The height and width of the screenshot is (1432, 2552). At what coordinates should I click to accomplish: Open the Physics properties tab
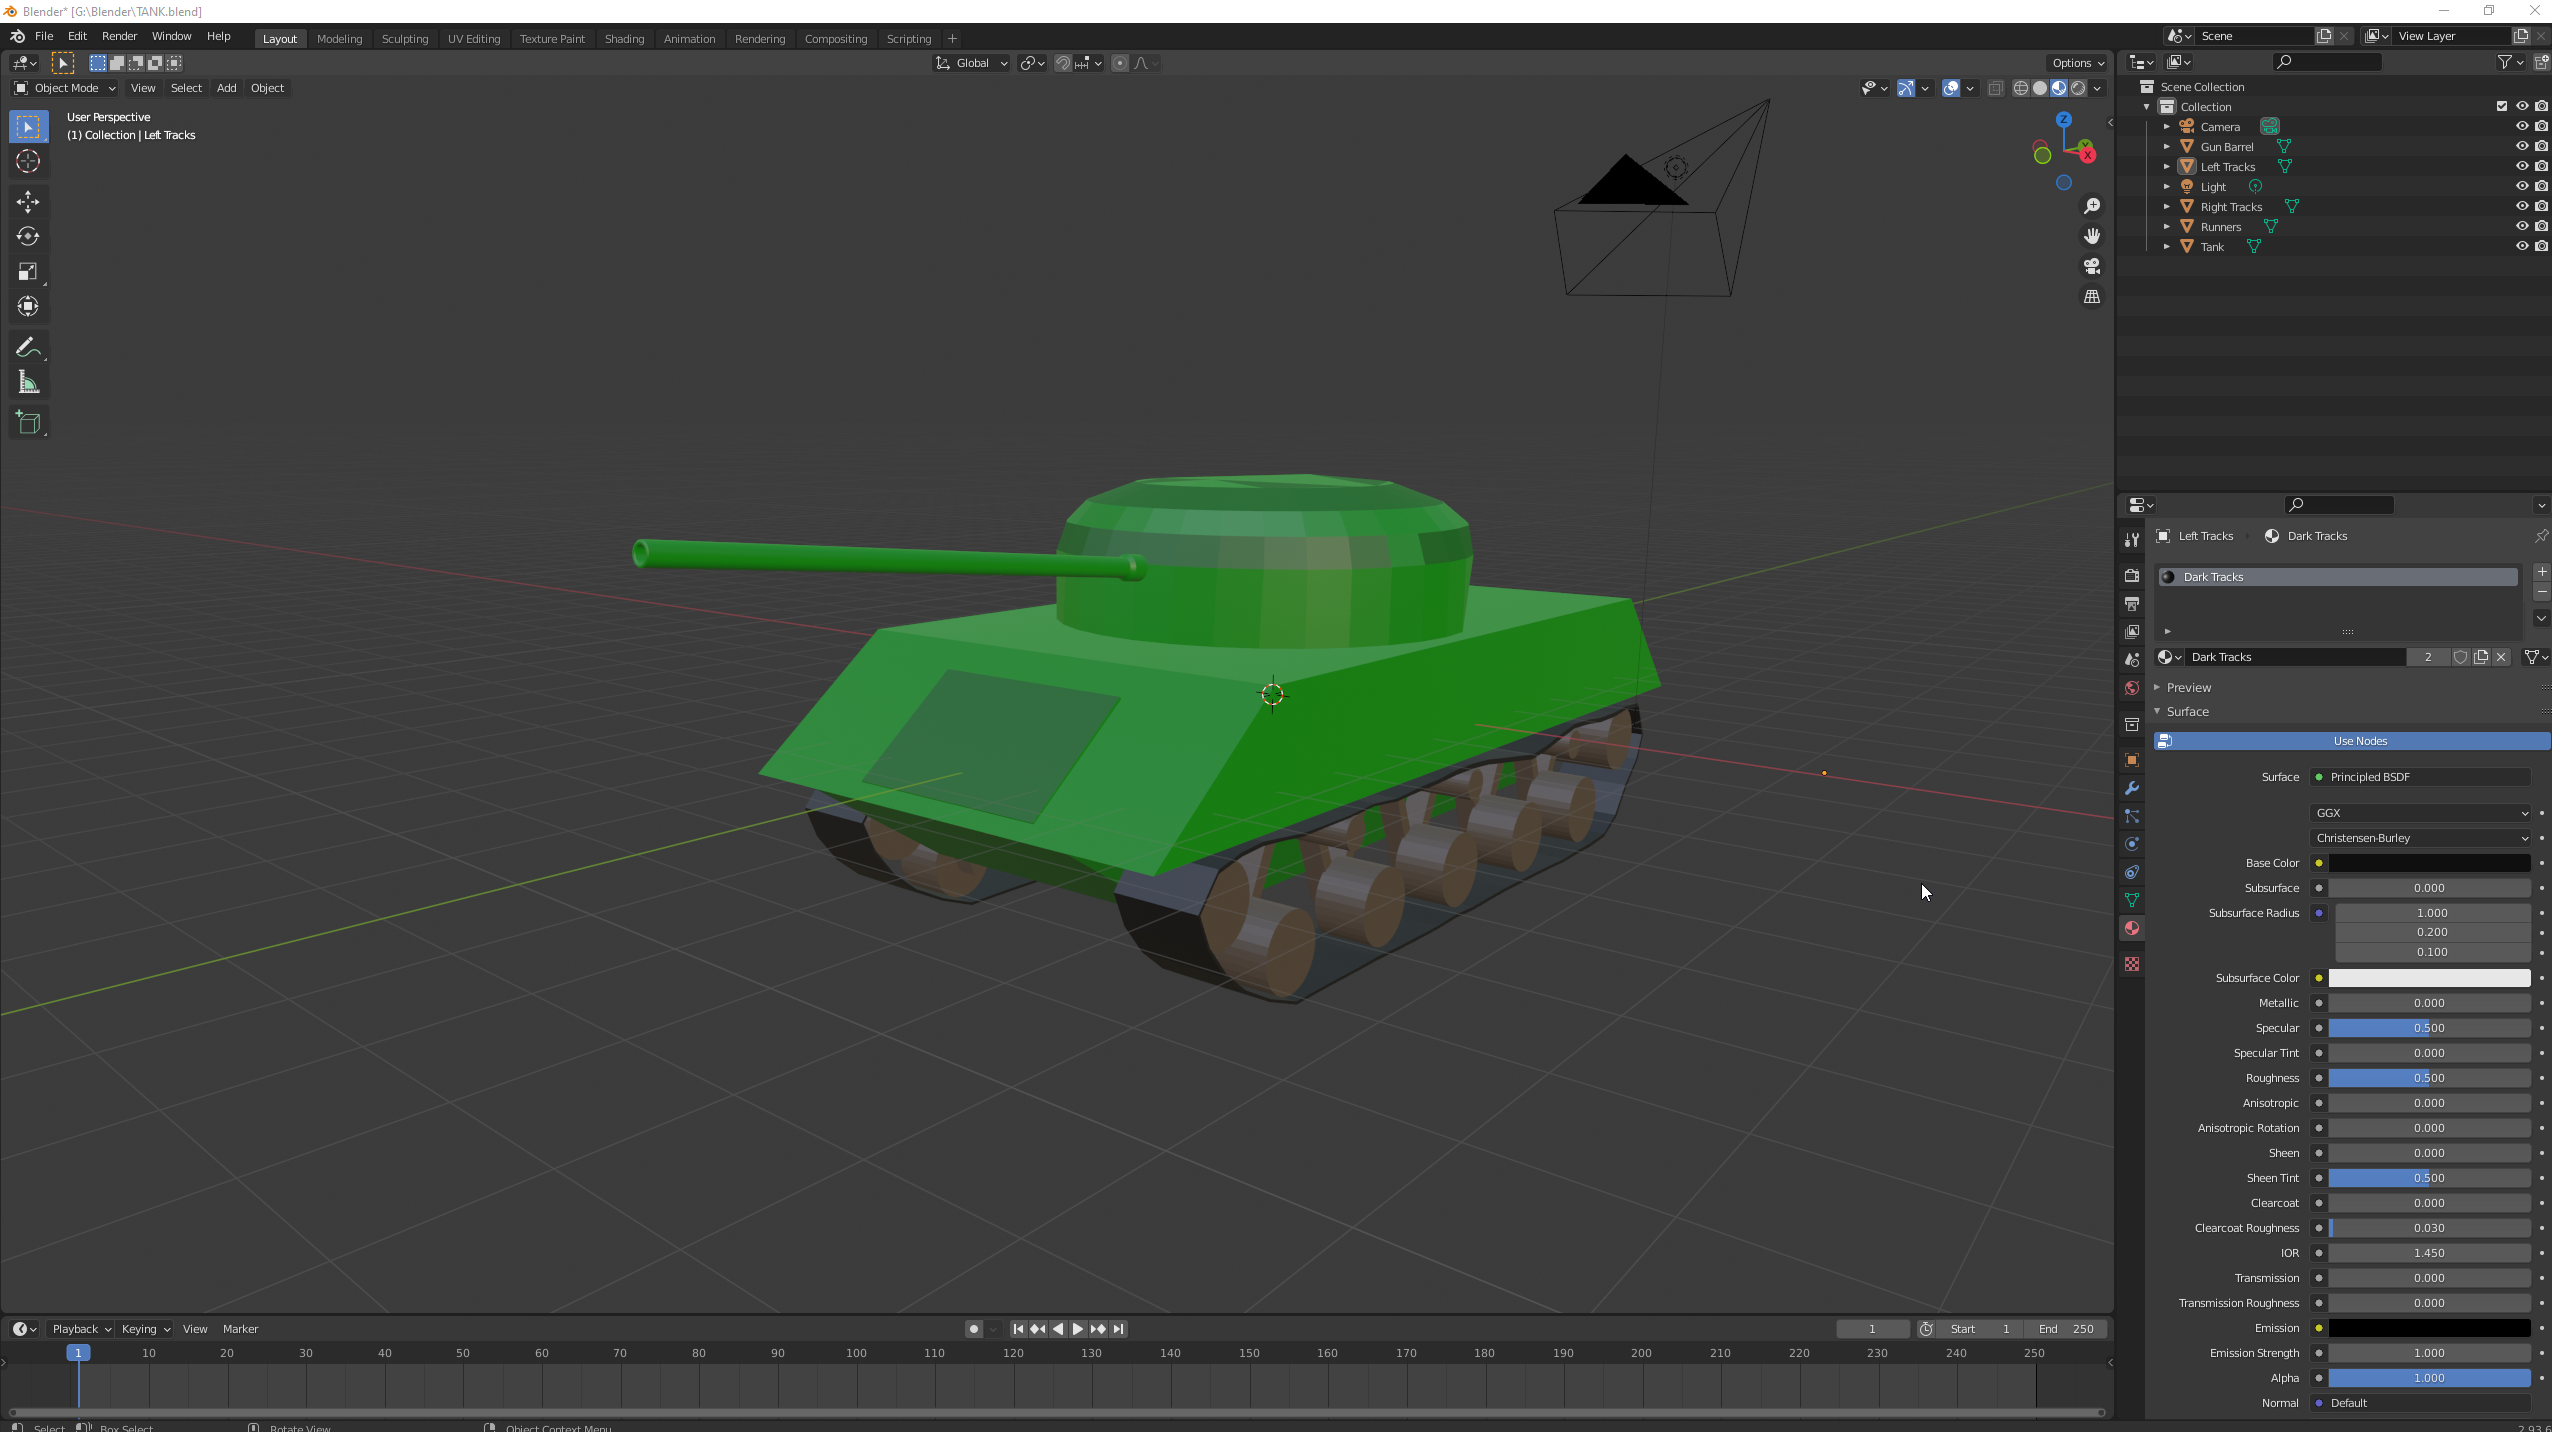pos(2132,844)
